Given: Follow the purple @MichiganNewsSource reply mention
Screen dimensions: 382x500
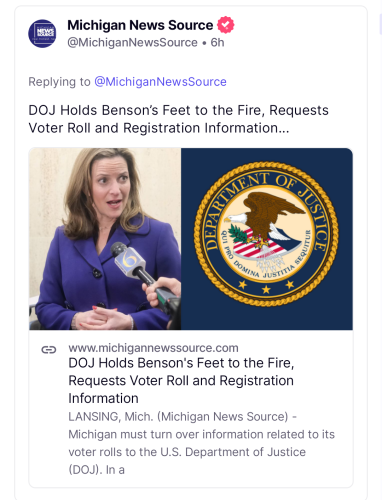Looking at the screenshot, I should coord(160,82).
